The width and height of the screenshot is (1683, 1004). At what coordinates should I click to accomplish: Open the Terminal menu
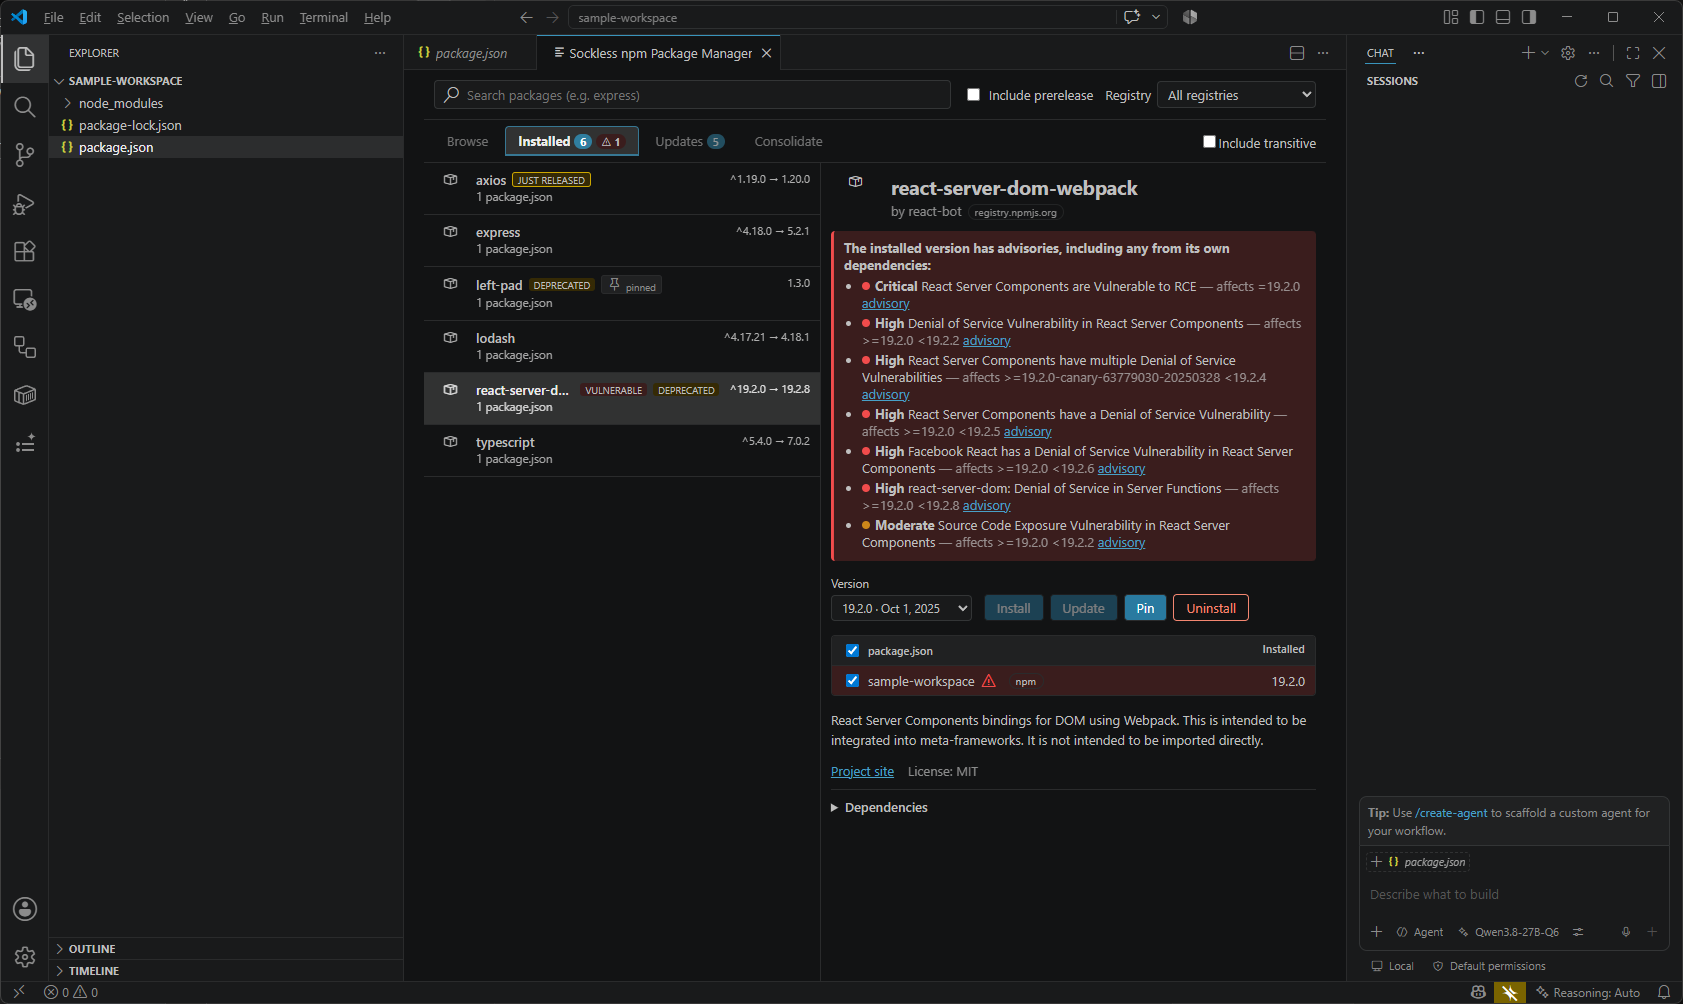tap(323, 17)
